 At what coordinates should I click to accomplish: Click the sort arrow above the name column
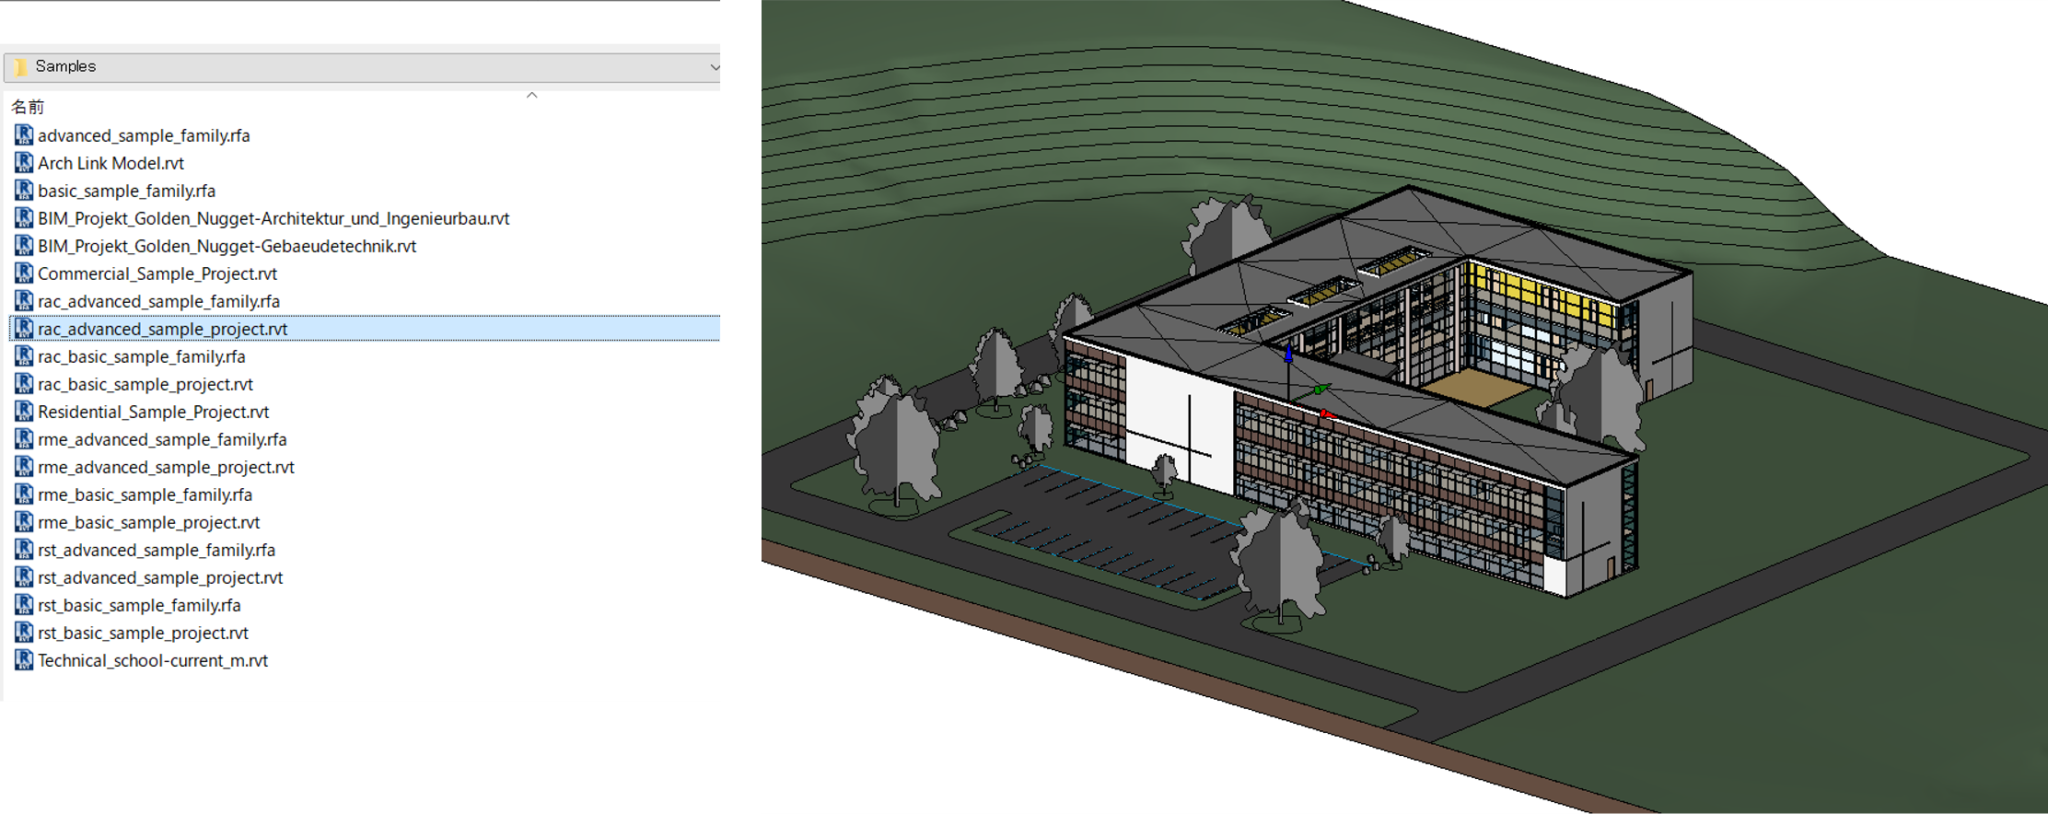pyautogui.click(x=532, y=95)
